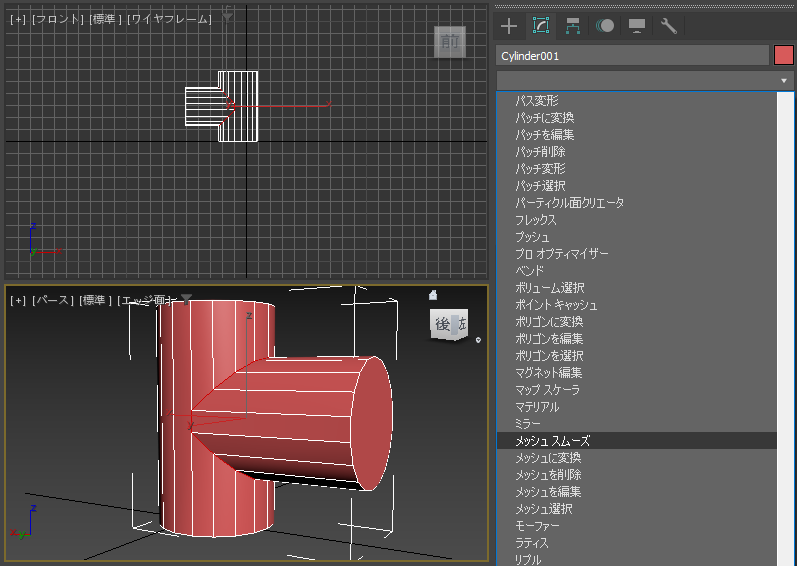
Task: Select ミラー modifier
Action: 636,424
